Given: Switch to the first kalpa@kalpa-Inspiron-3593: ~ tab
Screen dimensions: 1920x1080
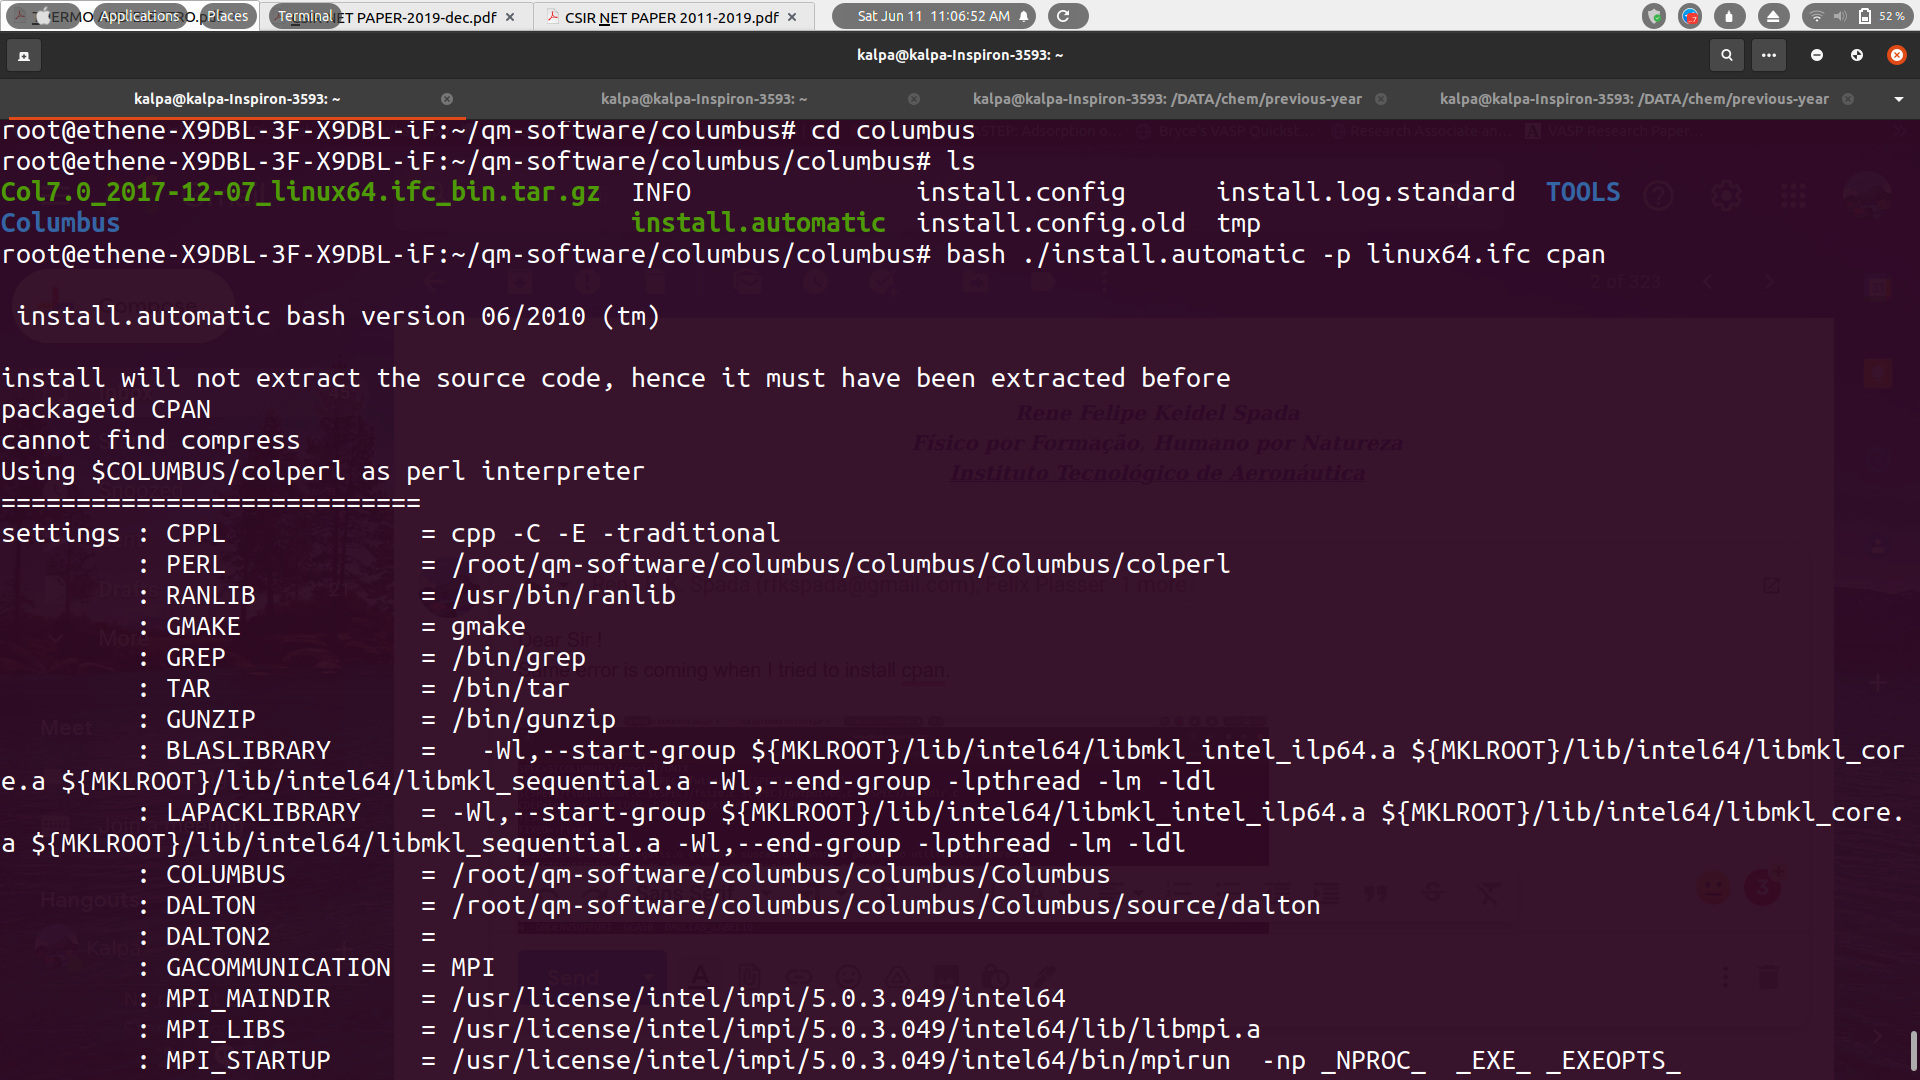Looking at the screenshot, I should [237, 99].
